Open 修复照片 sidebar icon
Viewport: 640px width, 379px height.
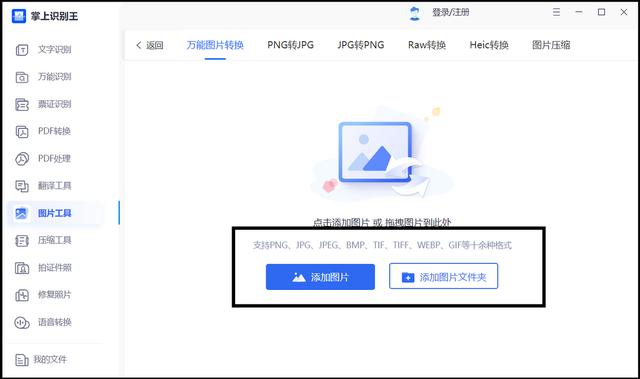pos(22,295)
